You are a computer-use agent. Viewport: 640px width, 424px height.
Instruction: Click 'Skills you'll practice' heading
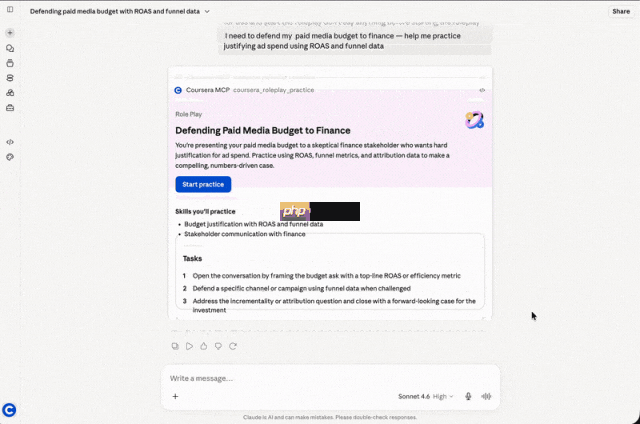click(205, 211)
